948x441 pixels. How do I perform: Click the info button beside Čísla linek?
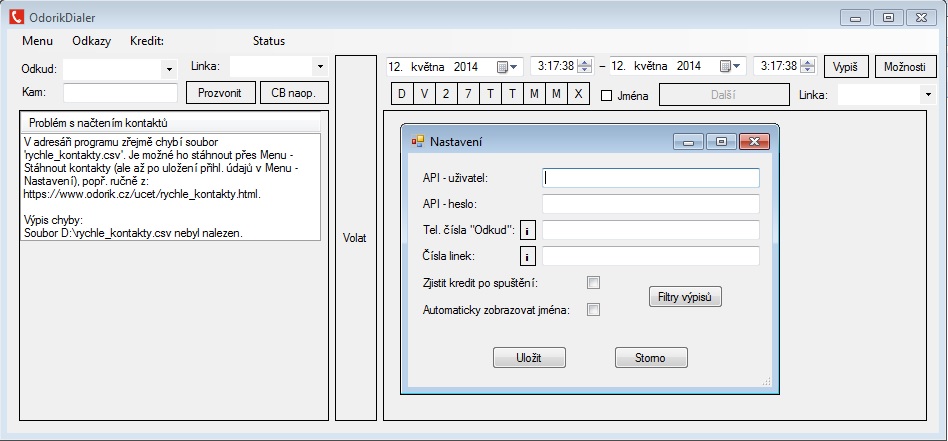tap(527, 256)
